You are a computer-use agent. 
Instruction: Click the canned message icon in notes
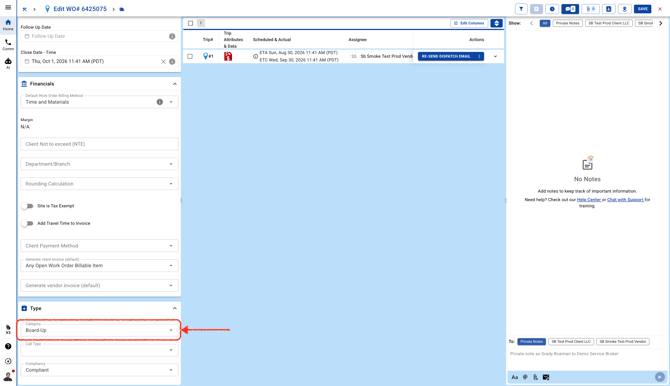point(546,377)
